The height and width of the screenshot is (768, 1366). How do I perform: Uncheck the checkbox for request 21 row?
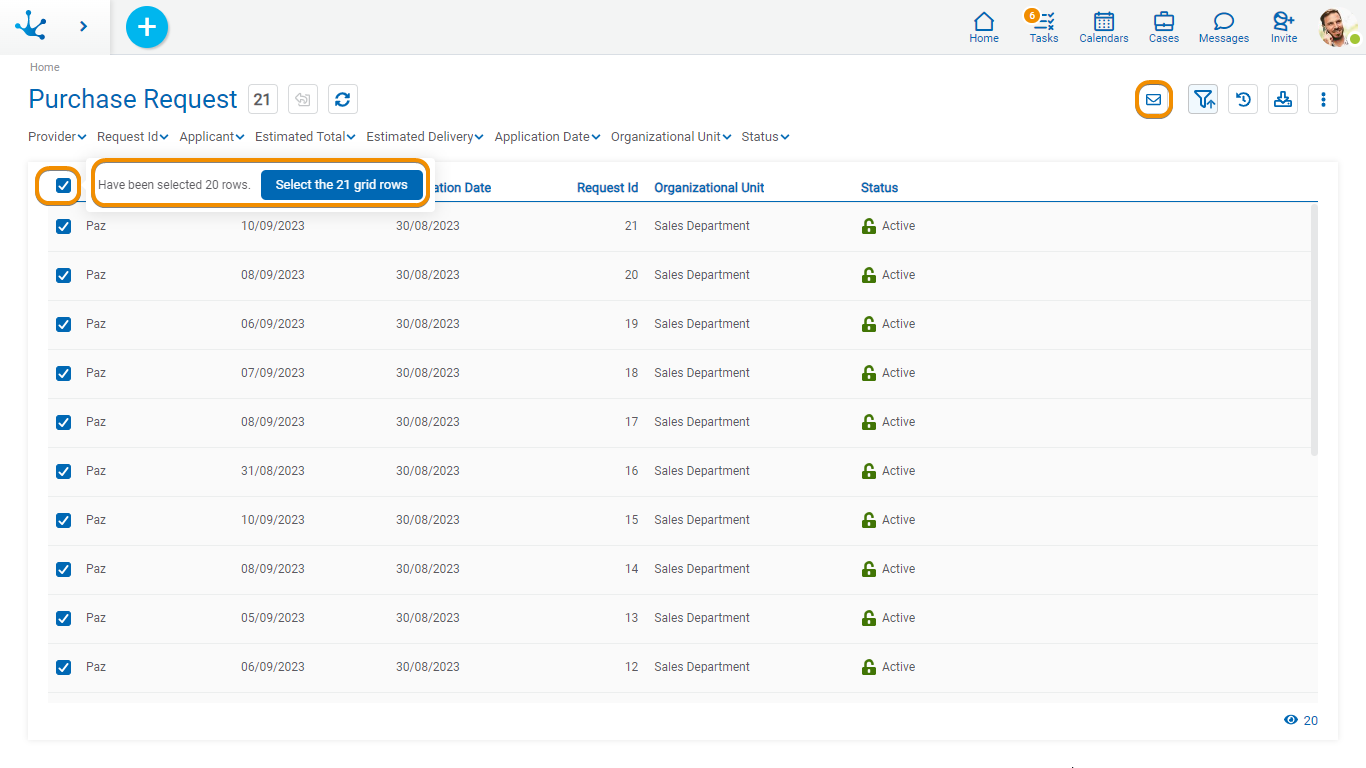coord(64,226)
